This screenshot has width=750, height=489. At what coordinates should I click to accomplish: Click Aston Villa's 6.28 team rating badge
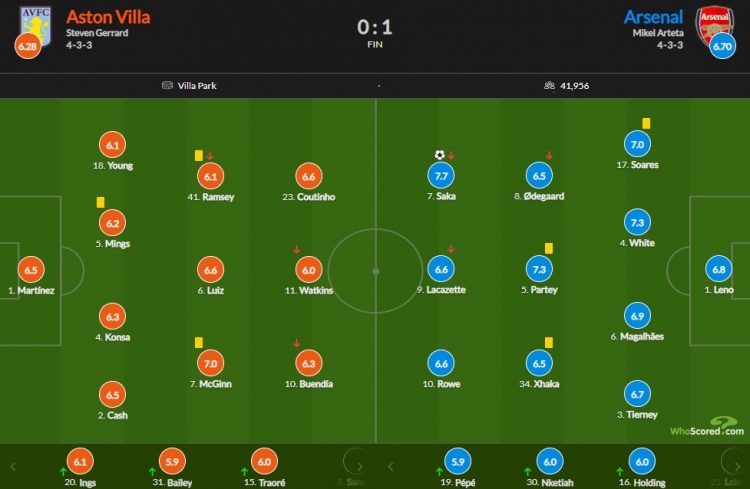tap(27, 46)
